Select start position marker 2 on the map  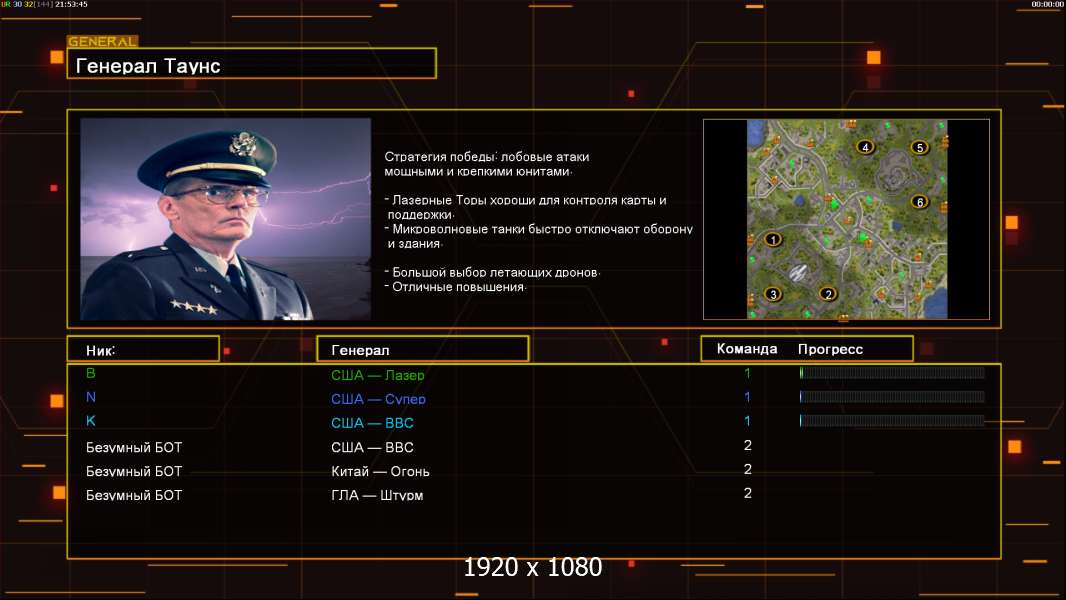pyautogui.click(x=827, y=294)
